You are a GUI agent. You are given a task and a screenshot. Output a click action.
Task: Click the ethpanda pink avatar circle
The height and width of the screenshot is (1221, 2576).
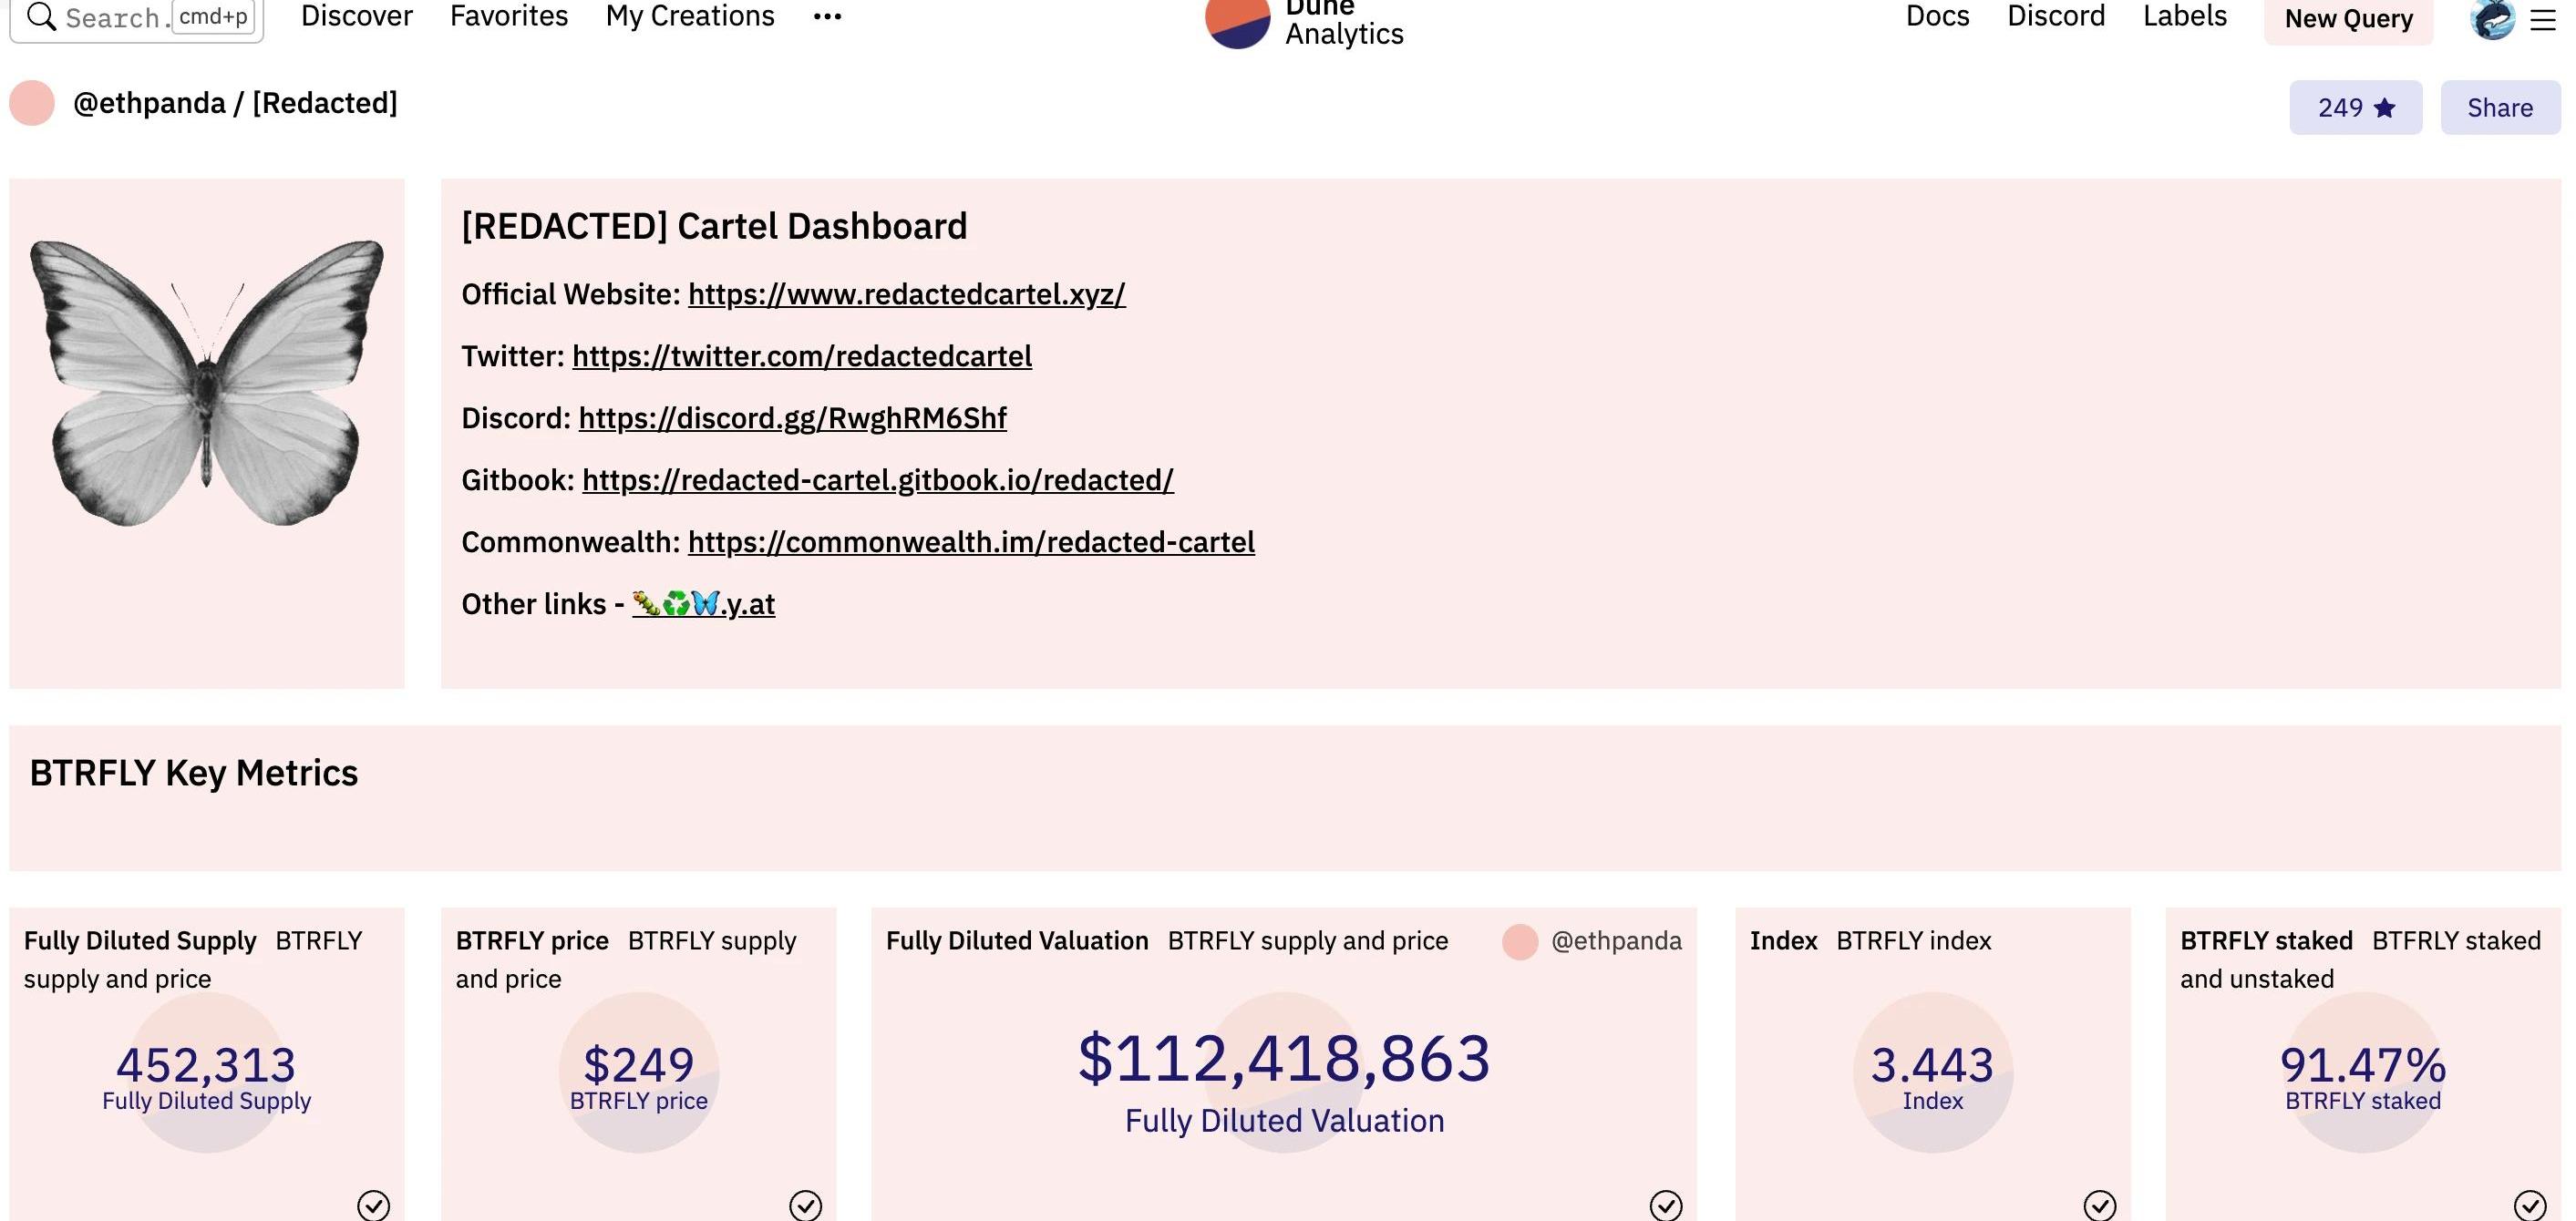(x=32, y=103)
